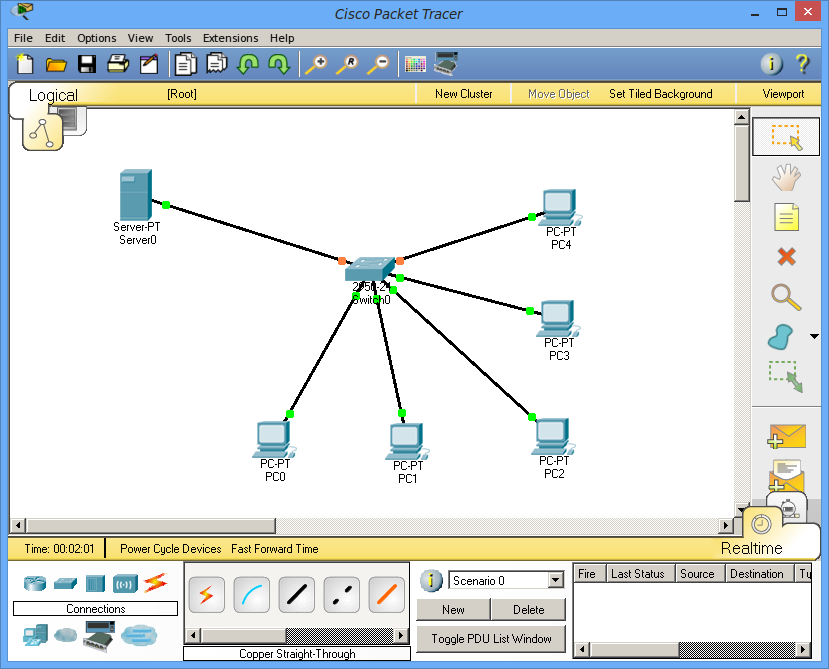Select End Devices category
This screenshot has height=669, width=829.
(x=35, y=635)
